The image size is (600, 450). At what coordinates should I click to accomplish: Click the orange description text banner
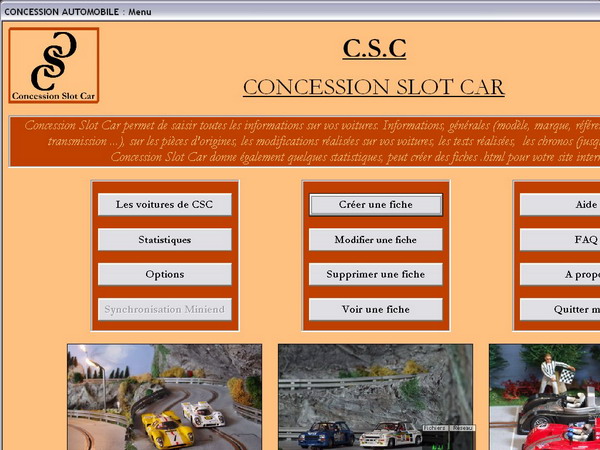click(300, 142)
